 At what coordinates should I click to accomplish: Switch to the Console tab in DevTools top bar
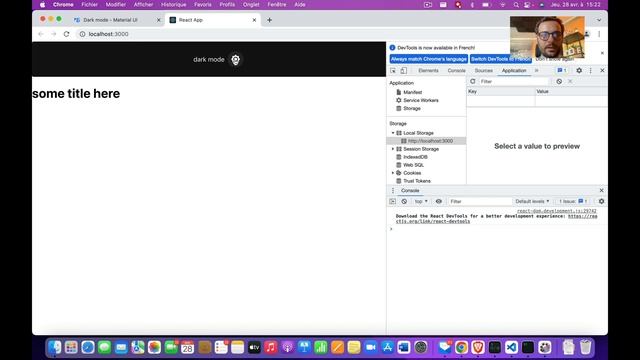pyautogui.click(x=456, y=71)
